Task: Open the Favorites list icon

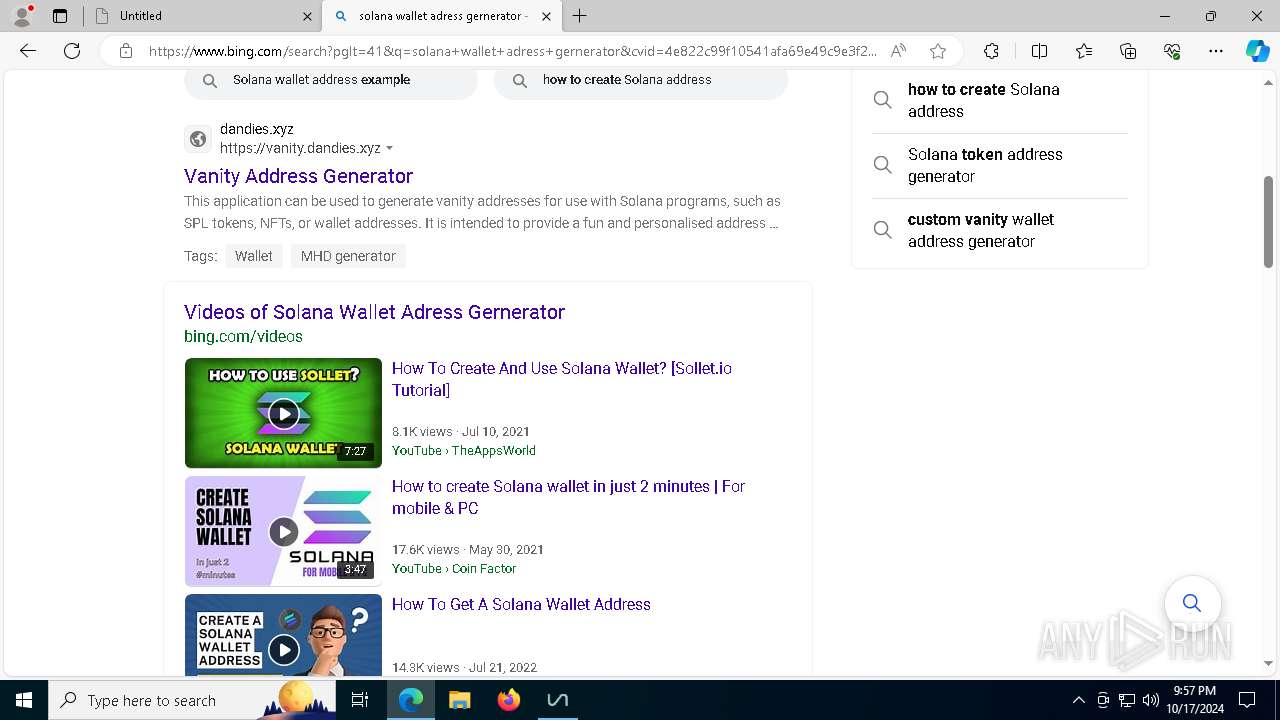Action: point(1084,51)
